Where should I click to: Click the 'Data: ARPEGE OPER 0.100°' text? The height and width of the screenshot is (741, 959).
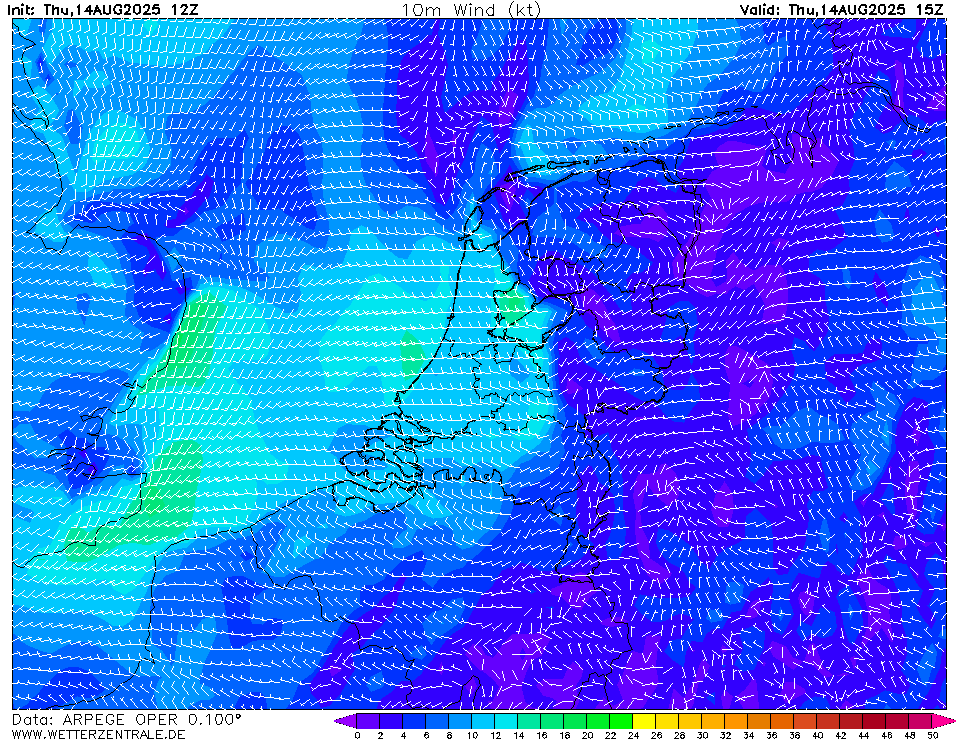click(127, 720)
